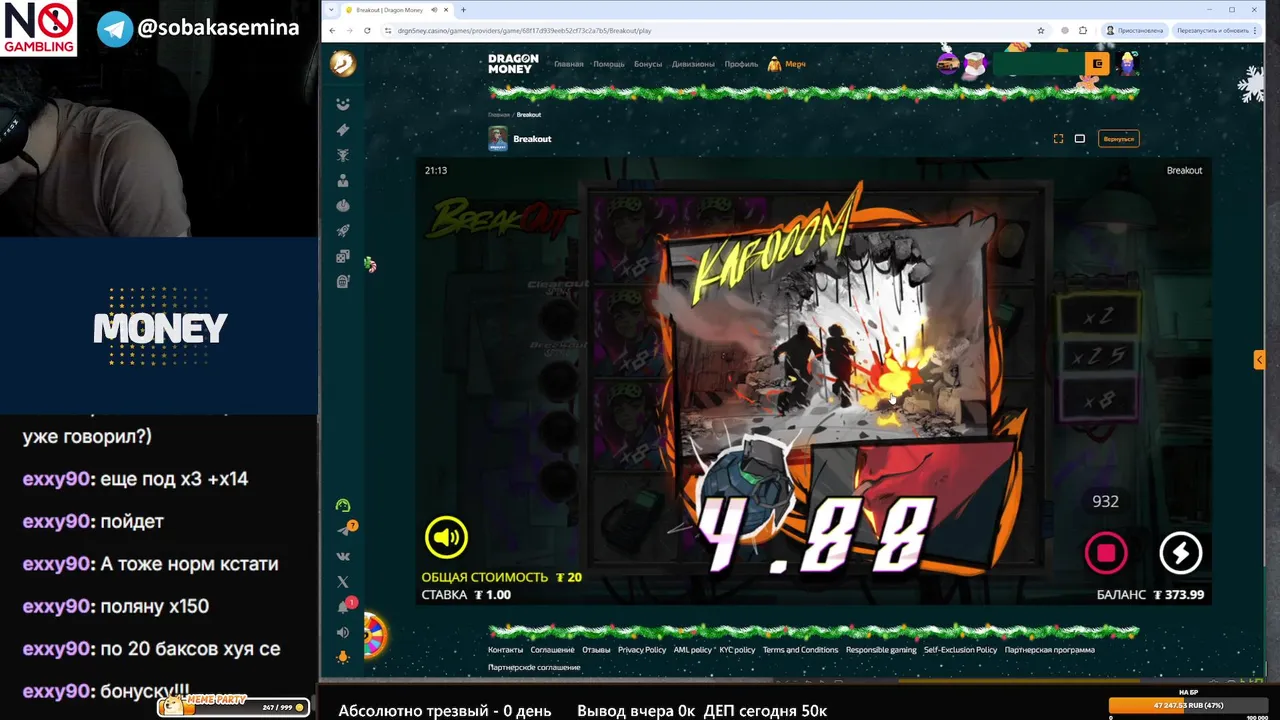The width and height of the screenshot is (1280, 720).
Task: Click the НА БР progress bar
Action: click(1188, 705)
